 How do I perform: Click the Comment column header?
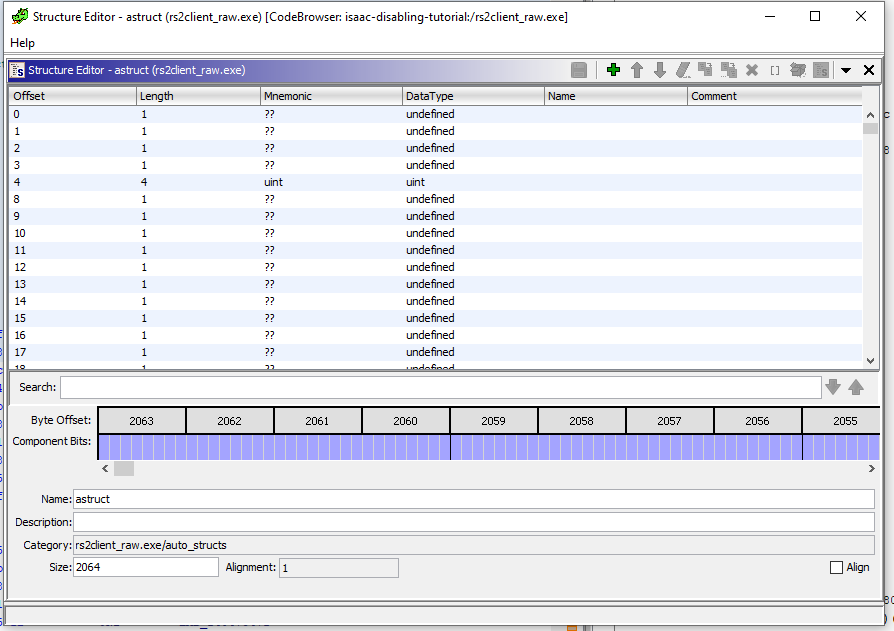point(775,96)
